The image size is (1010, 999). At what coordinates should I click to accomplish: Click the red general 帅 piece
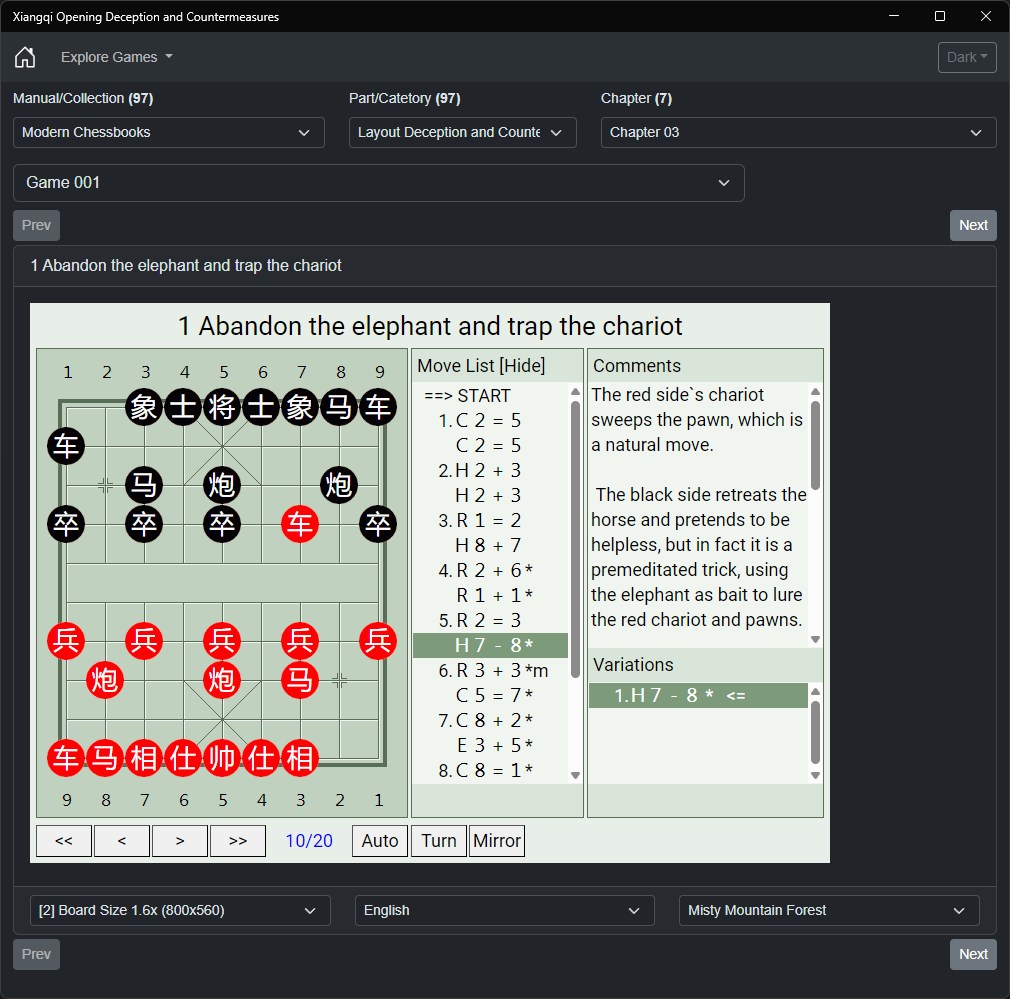(x=222, y=758)
